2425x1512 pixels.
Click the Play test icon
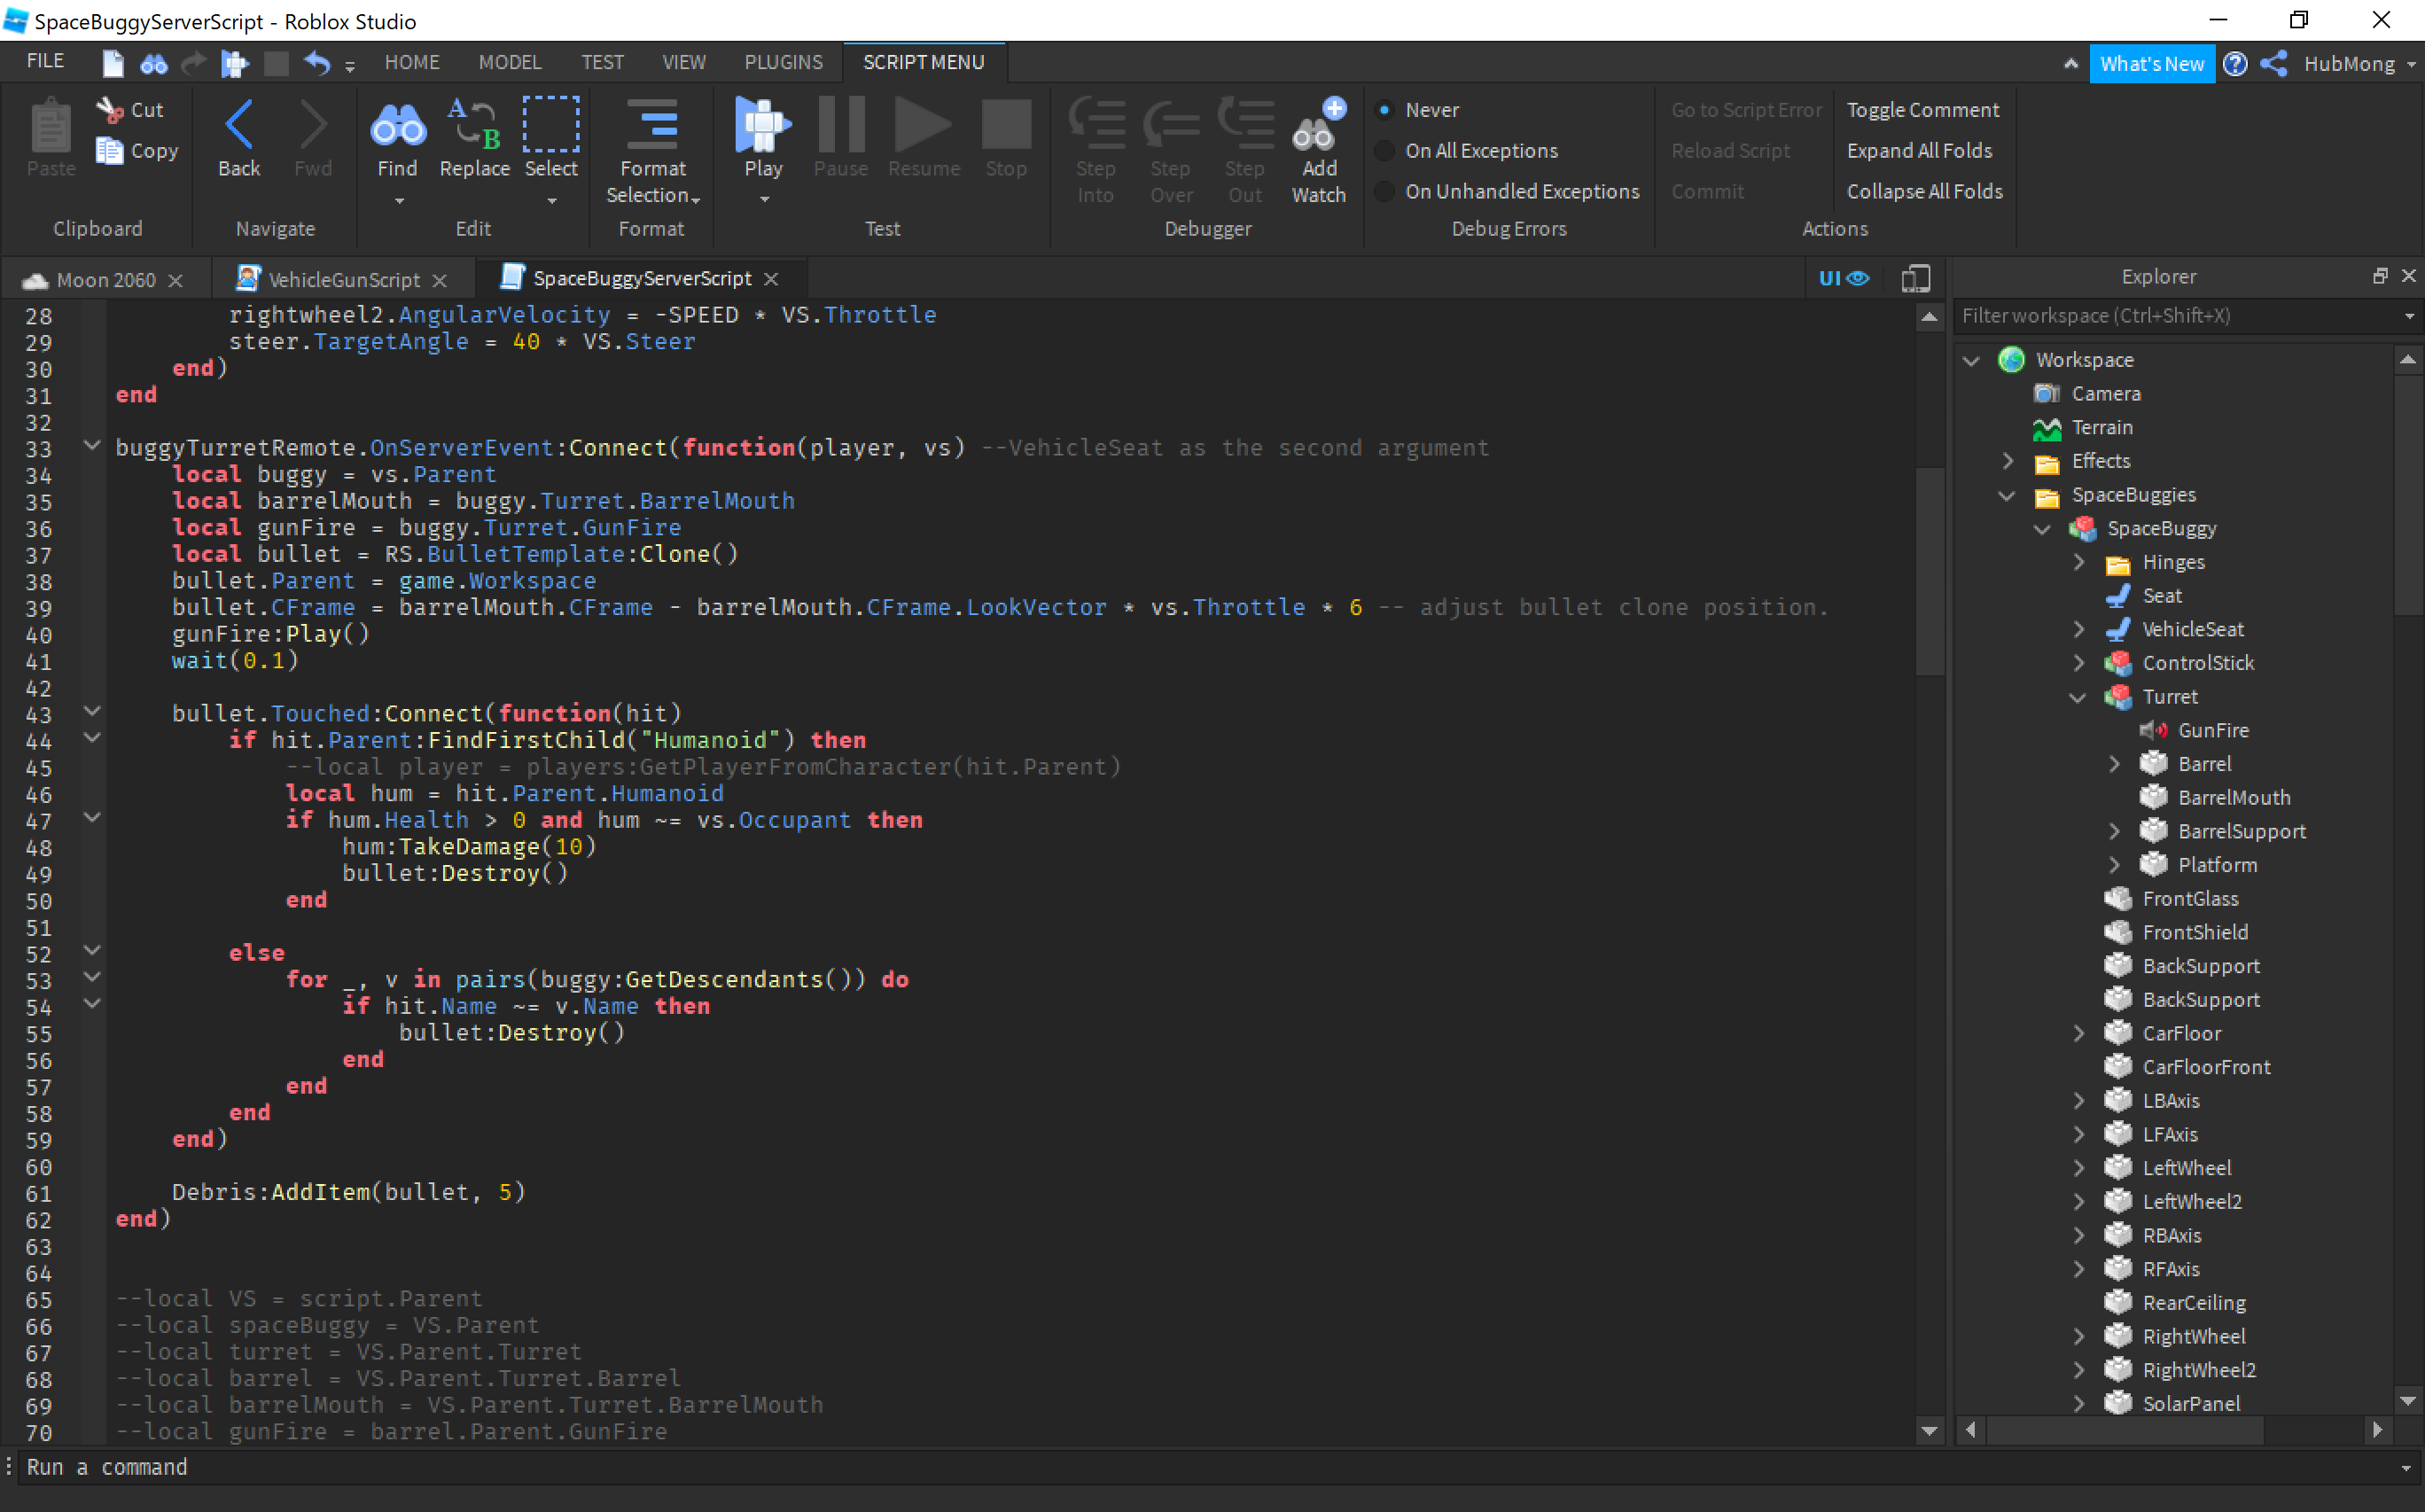tap(762, 127)
